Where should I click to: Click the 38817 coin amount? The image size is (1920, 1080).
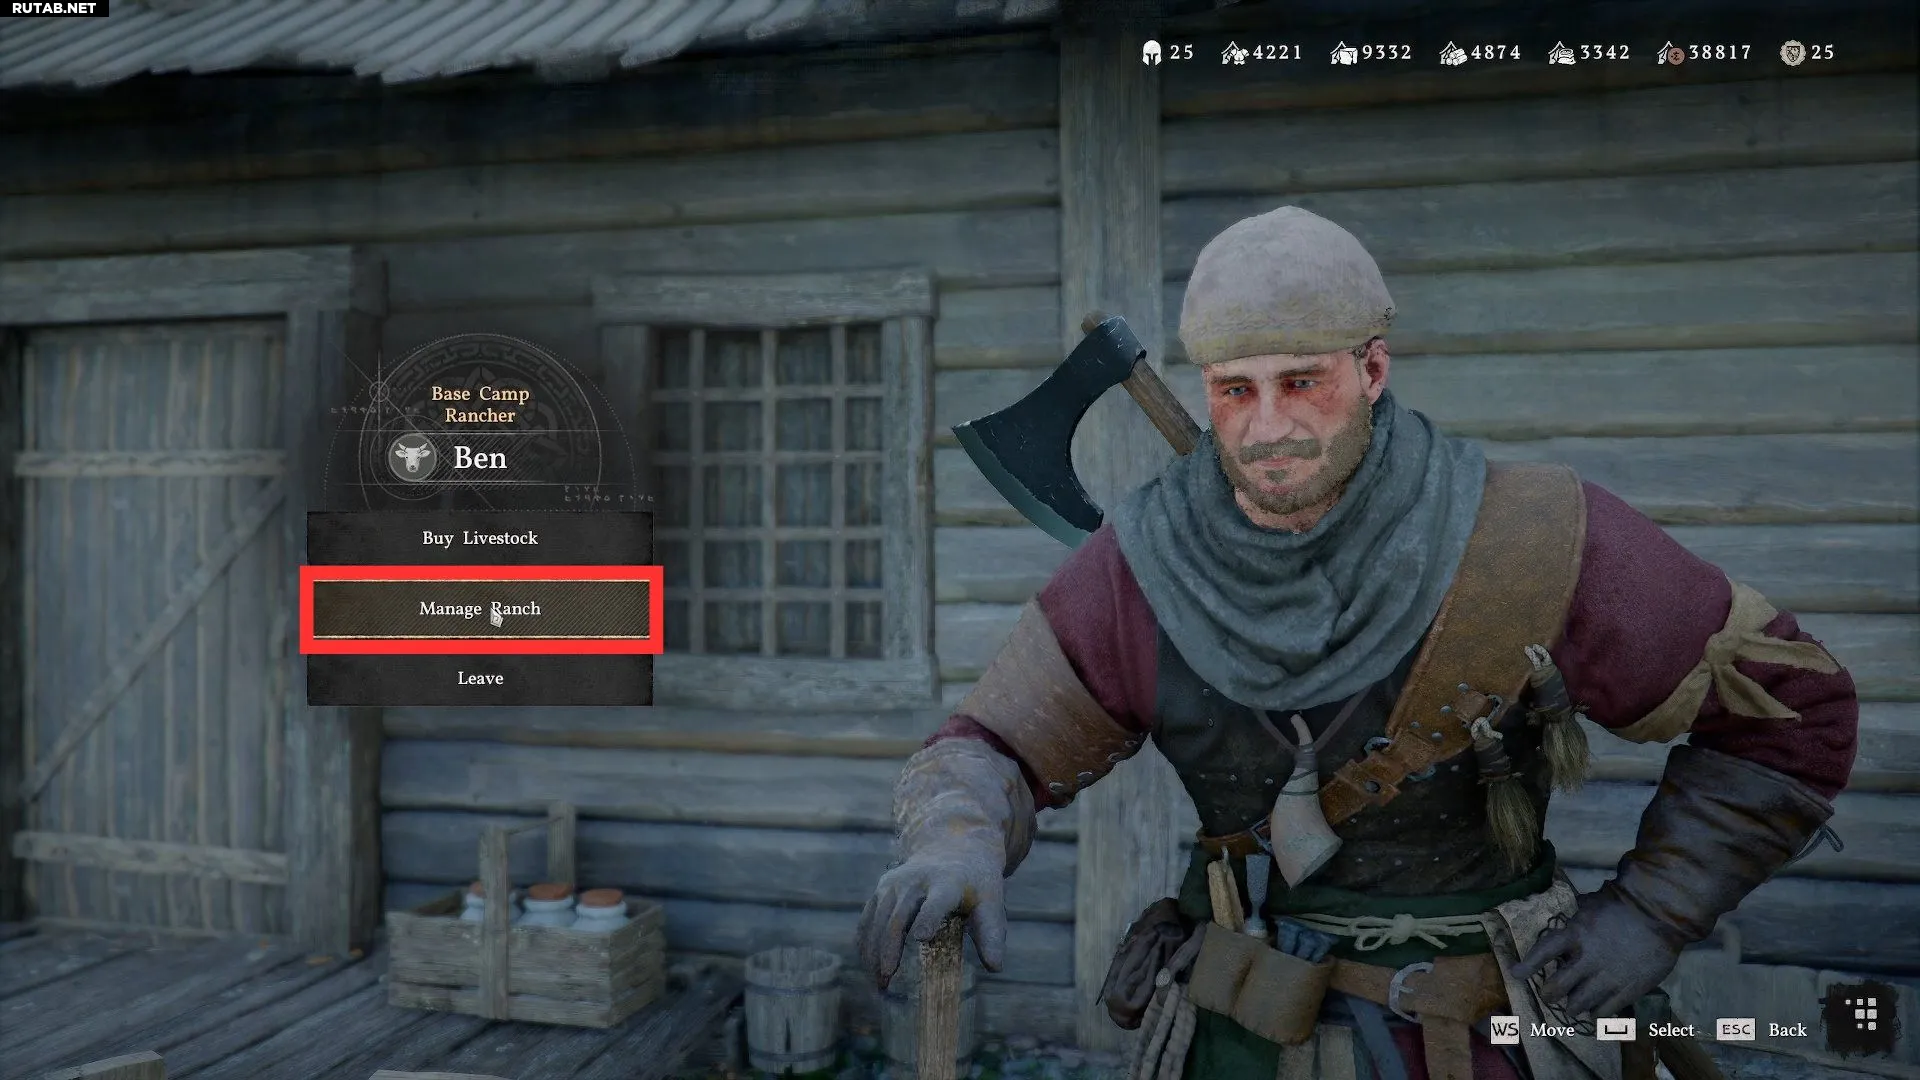click(x=1720, y=53)
